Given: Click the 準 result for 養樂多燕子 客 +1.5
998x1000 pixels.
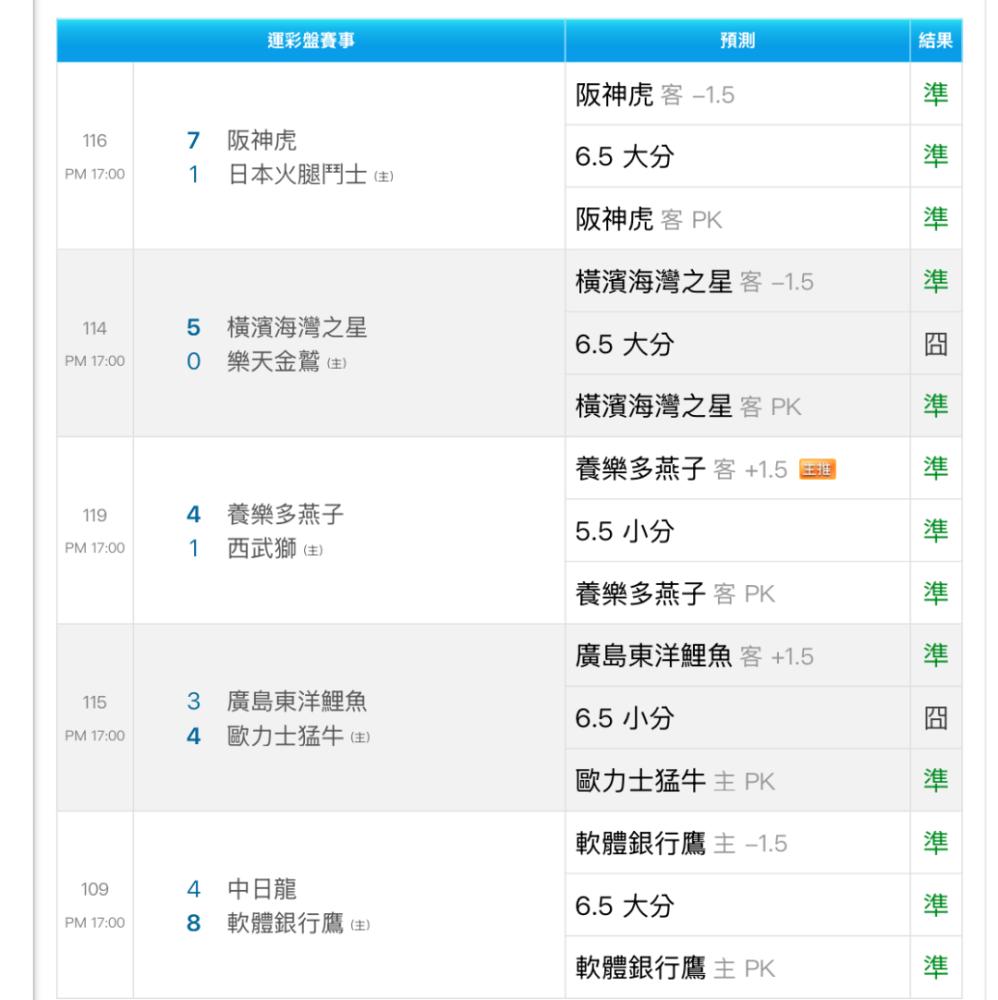Looking at the screenshot, I should coord(936,468).
